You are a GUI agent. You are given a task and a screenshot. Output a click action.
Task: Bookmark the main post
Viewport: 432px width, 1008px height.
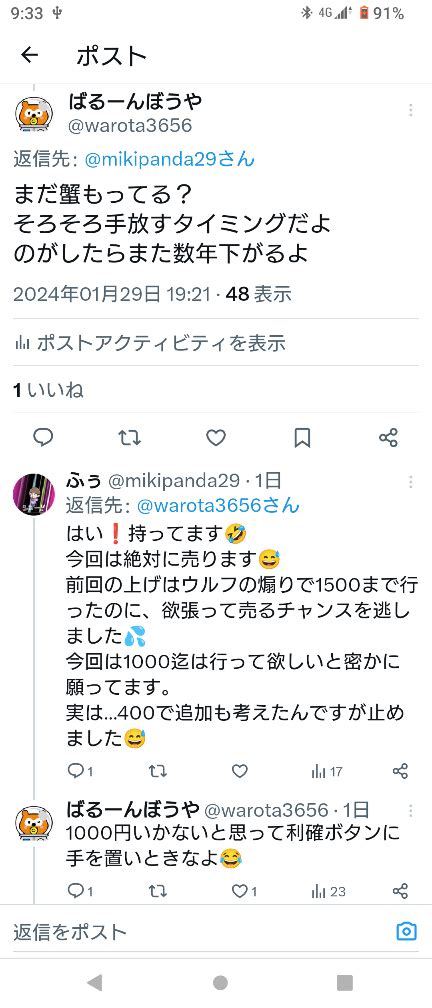point(302,438)
